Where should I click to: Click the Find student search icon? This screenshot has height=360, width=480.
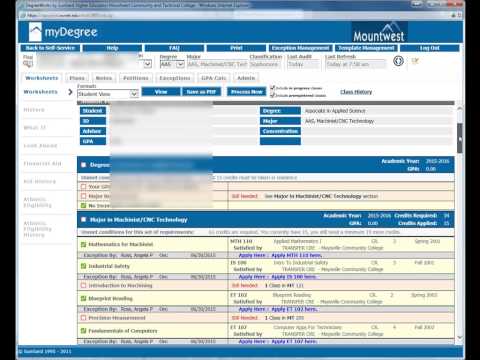[28, 64]
